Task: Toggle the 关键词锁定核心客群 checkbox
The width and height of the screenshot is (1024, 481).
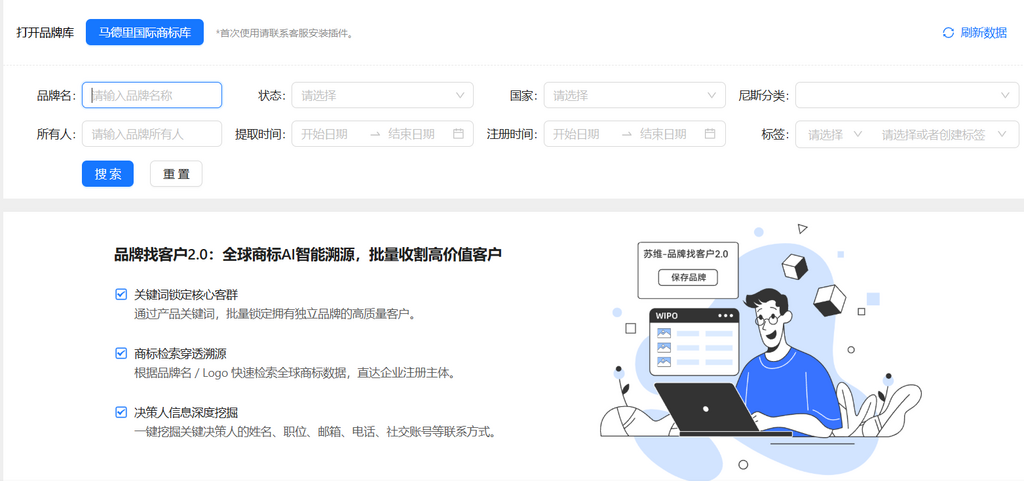Action: (x=121, y=295)
